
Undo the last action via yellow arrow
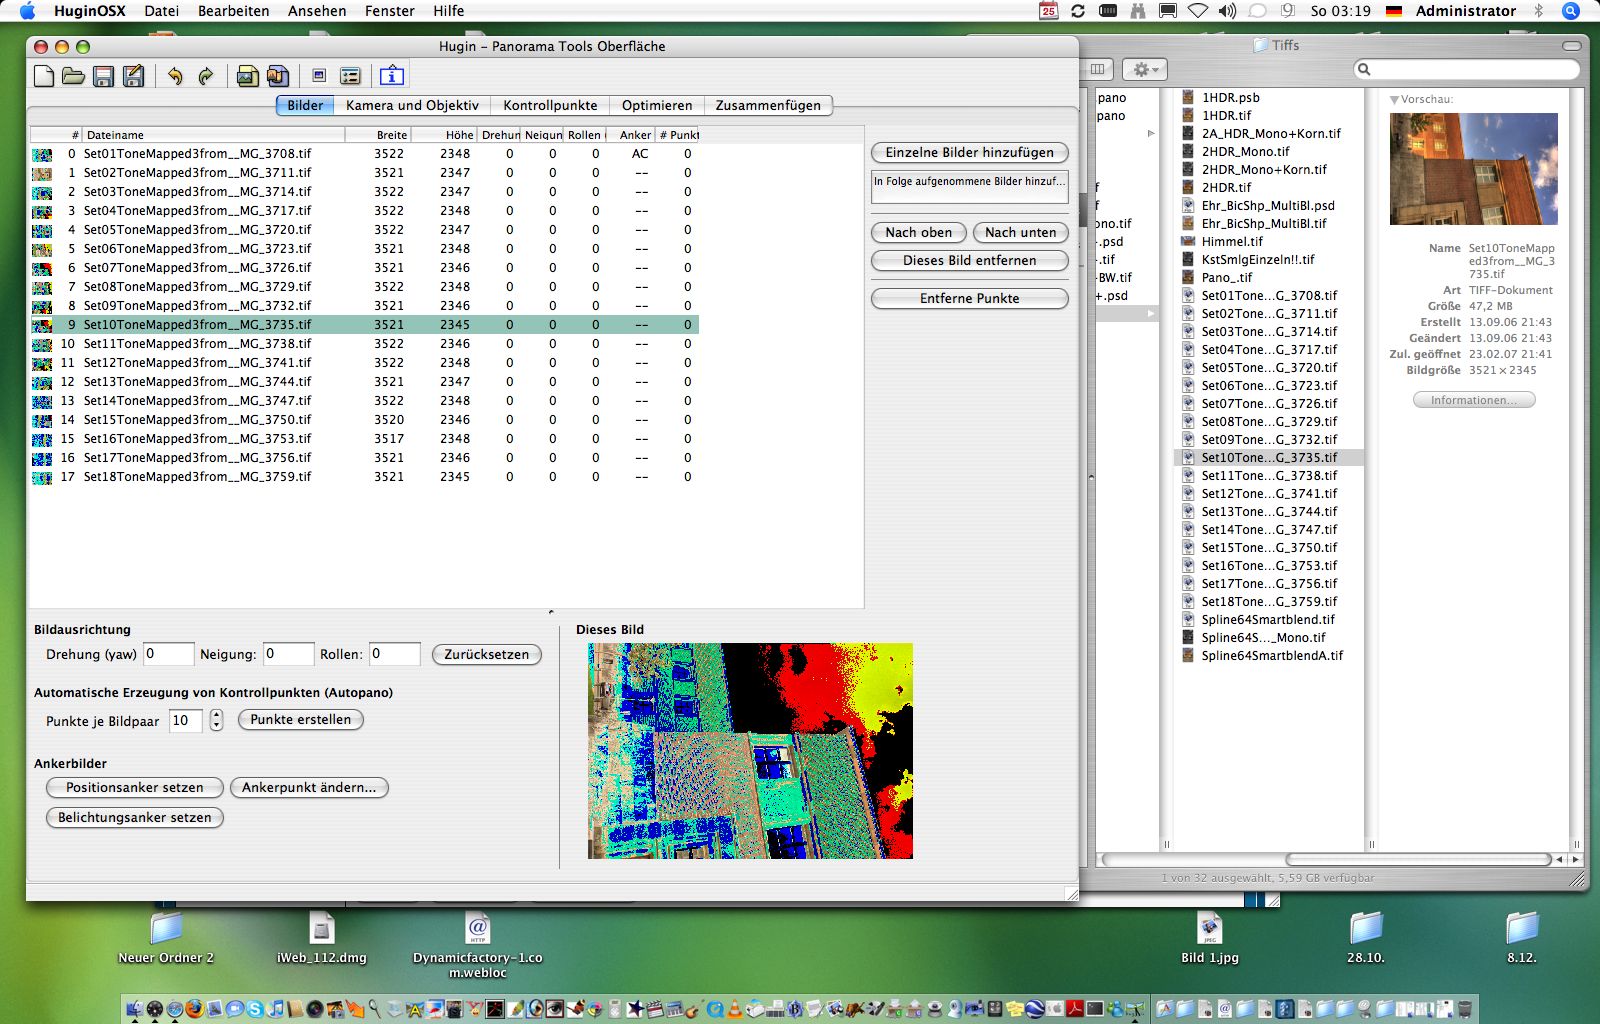click(x=175, y=76)
